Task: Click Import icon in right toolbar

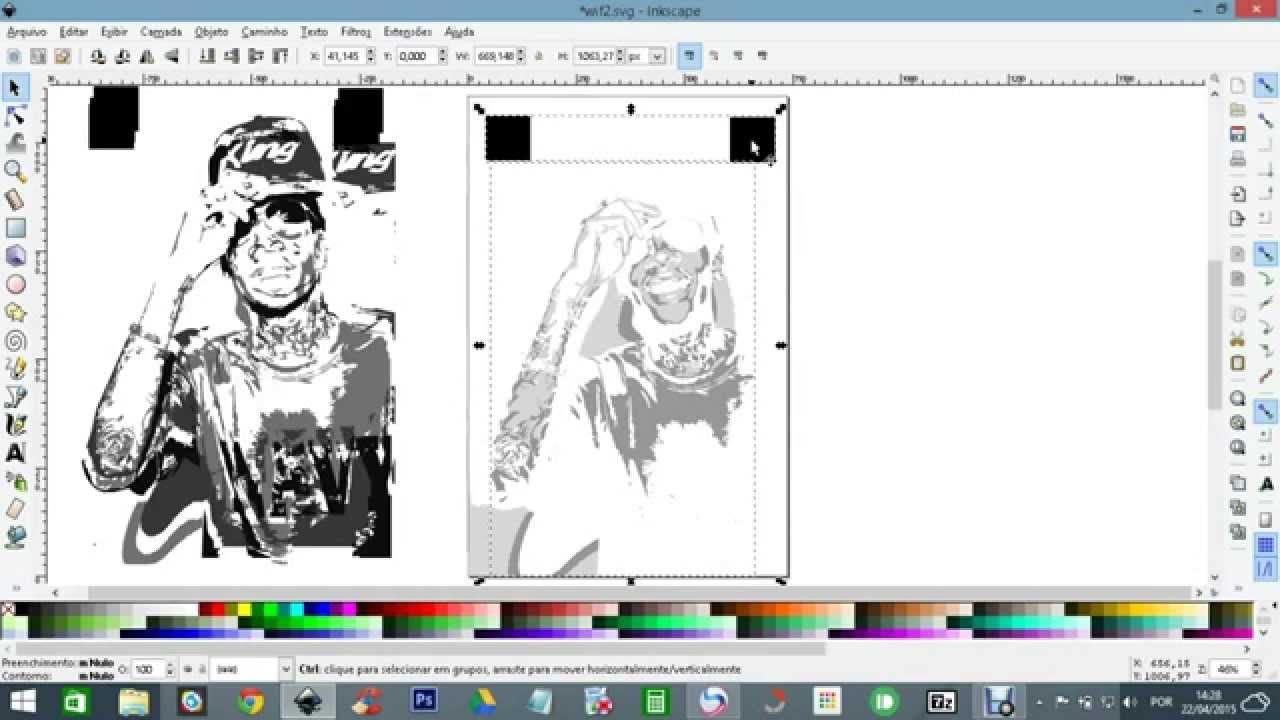Action: [1238, 194]
